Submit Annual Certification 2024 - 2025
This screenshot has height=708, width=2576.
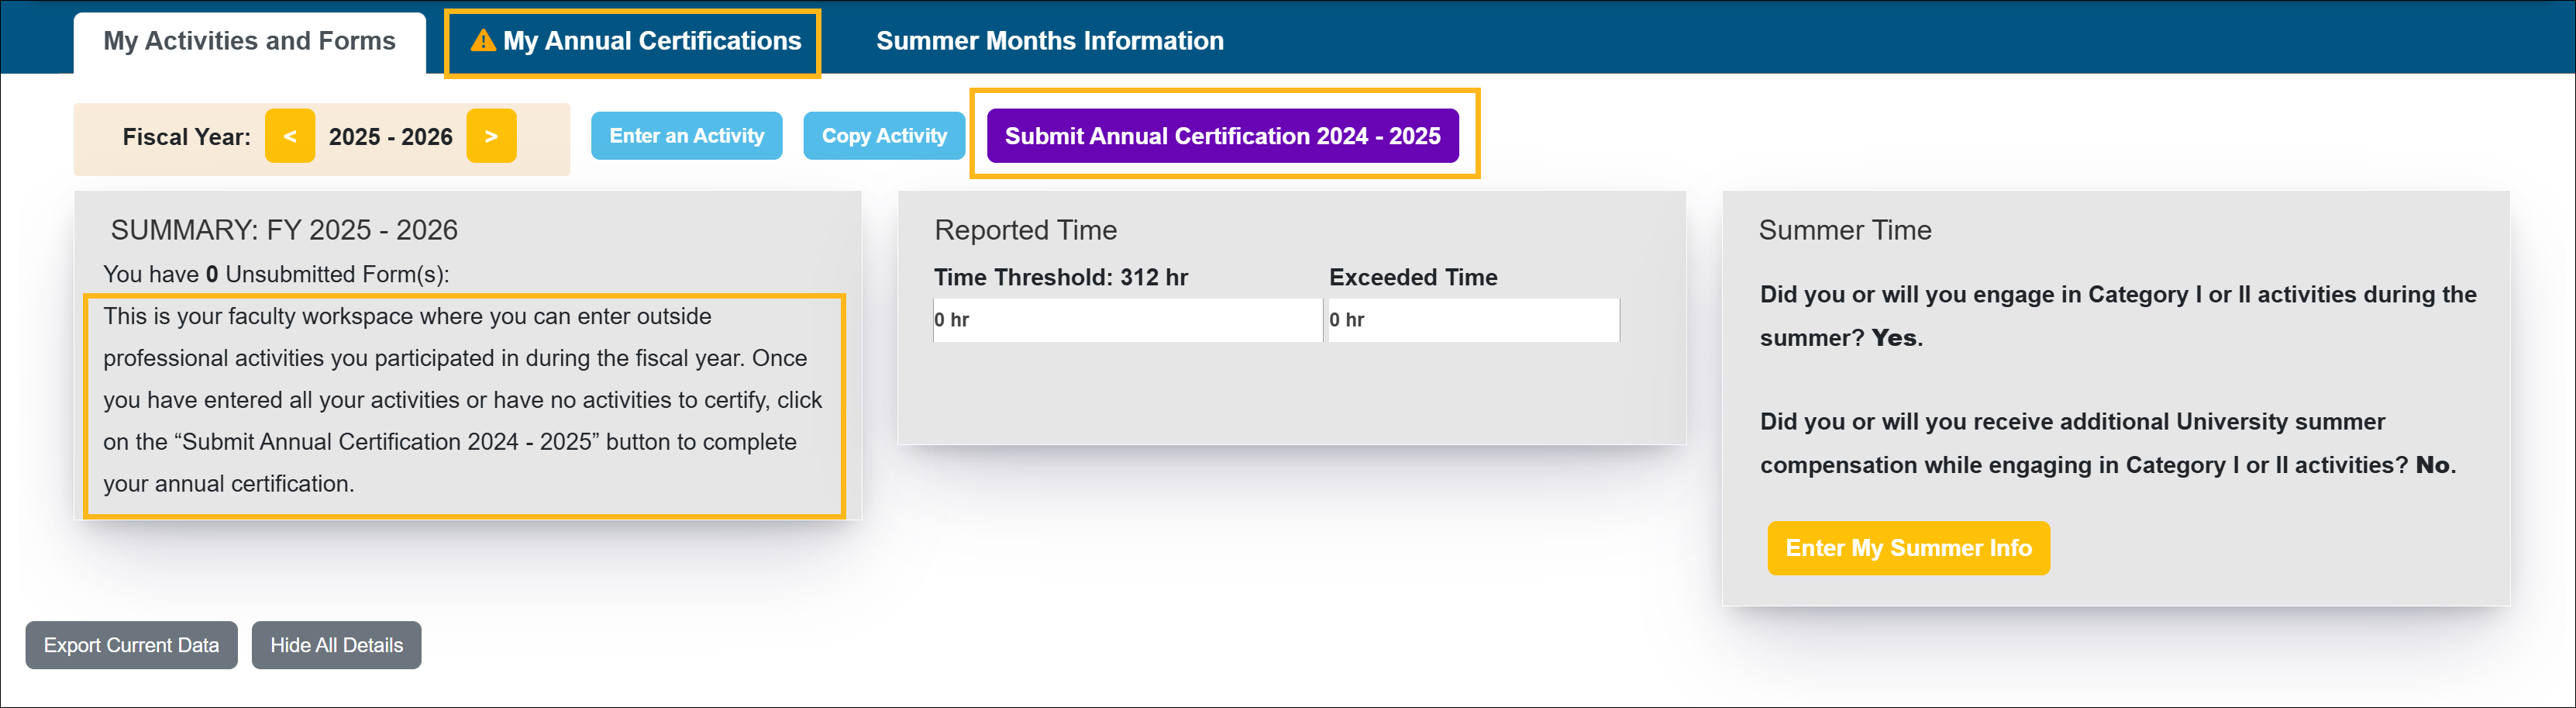pos(1222,136)
